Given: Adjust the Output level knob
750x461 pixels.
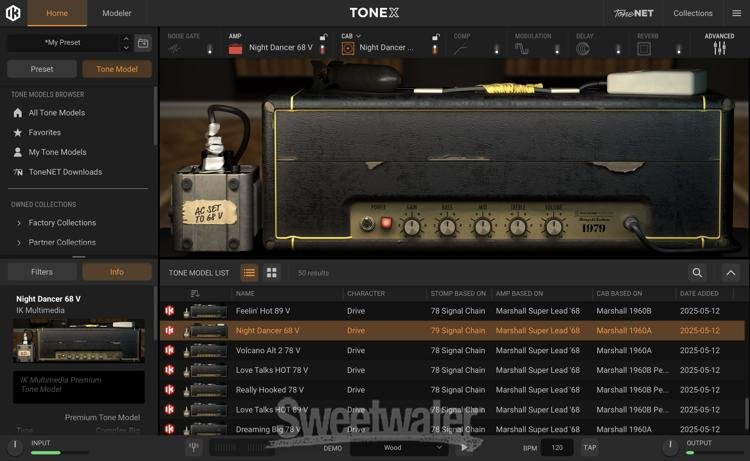Looking at the screenshot, I should point(670,447).
